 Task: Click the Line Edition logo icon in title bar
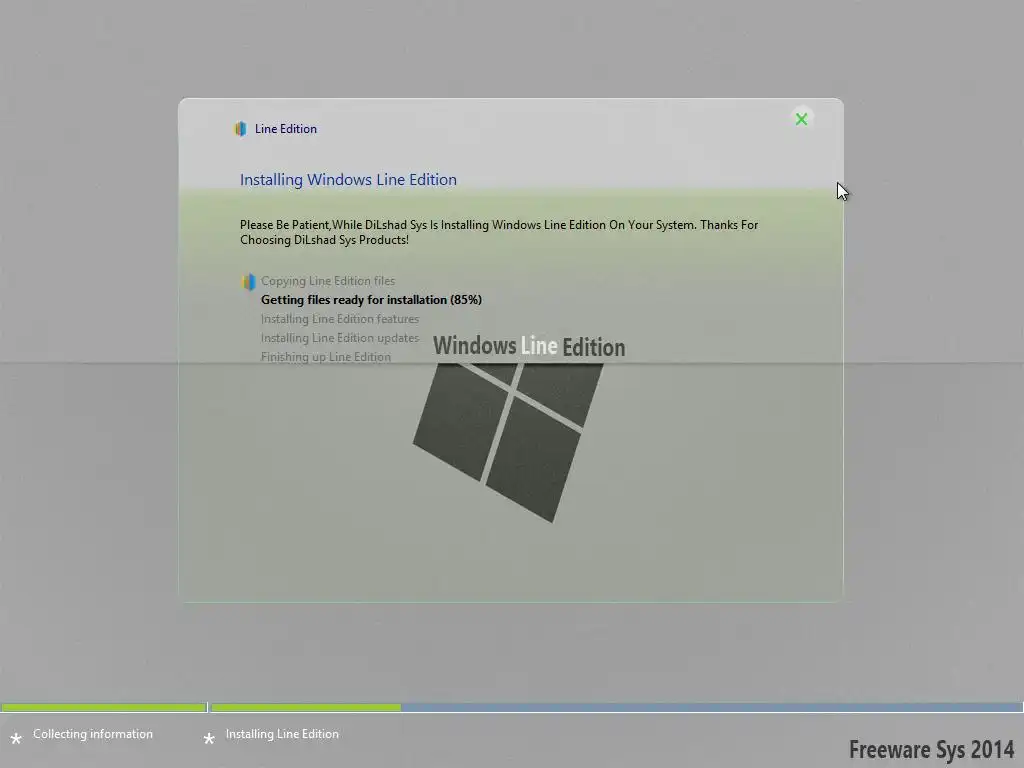[x=240, y=129]
